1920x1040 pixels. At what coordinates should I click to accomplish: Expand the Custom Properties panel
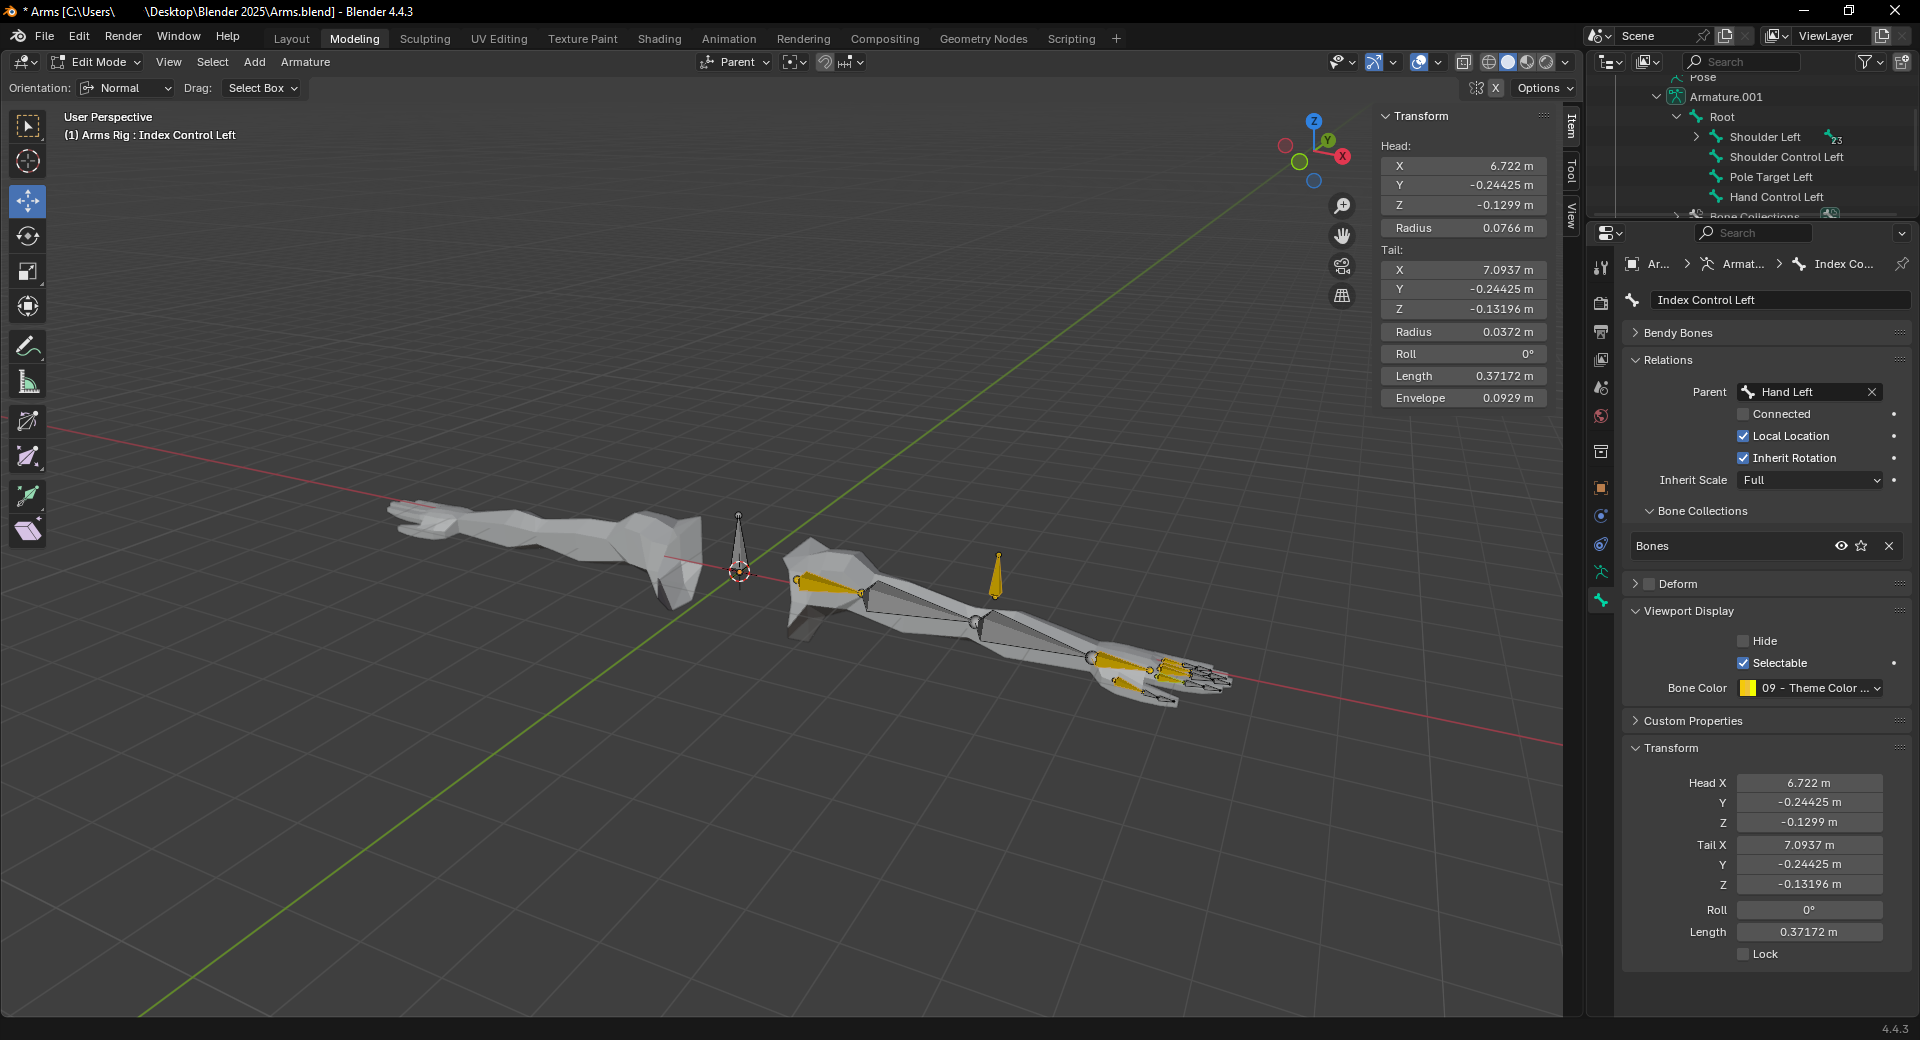pos(1636,721)
